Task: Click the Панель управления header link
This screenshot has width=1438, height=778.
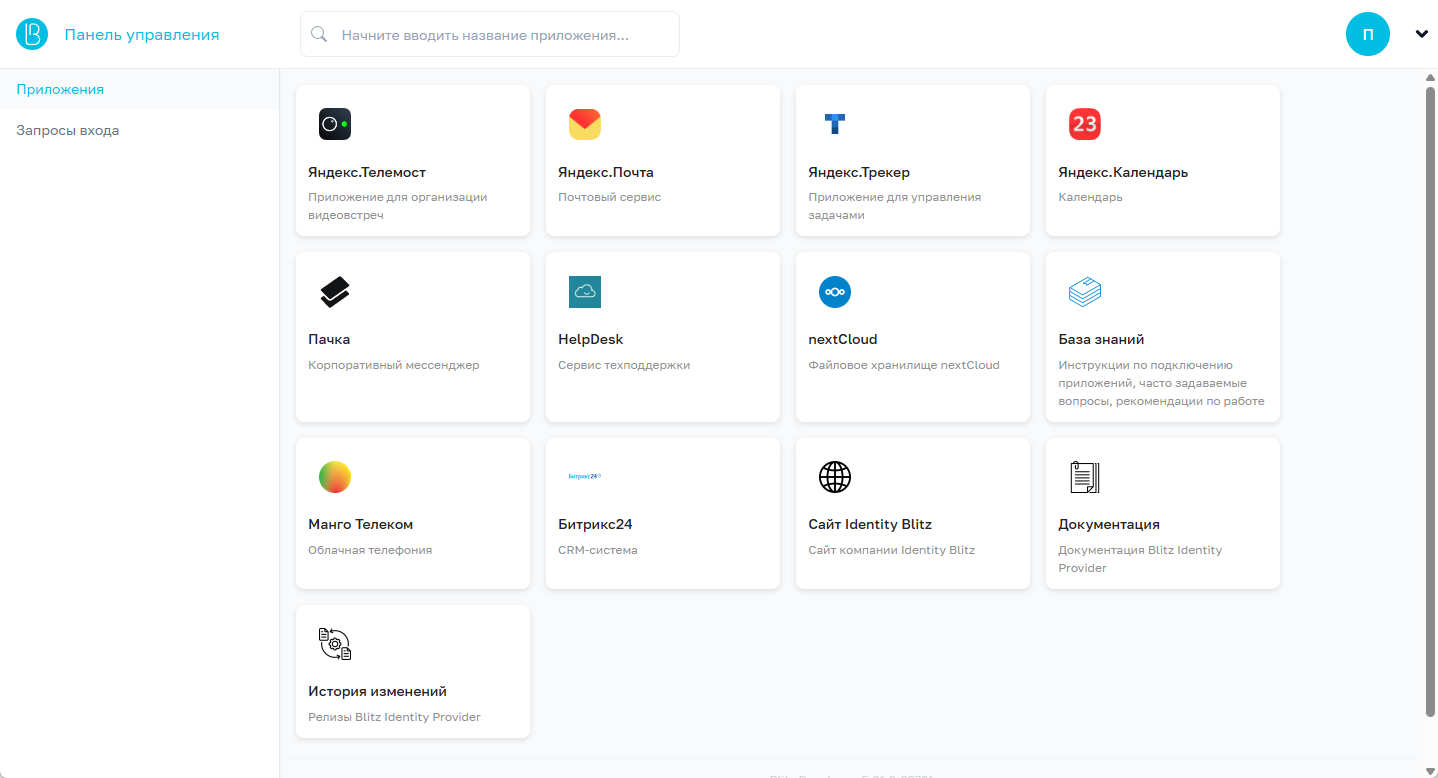Action: tap(142, 35)
